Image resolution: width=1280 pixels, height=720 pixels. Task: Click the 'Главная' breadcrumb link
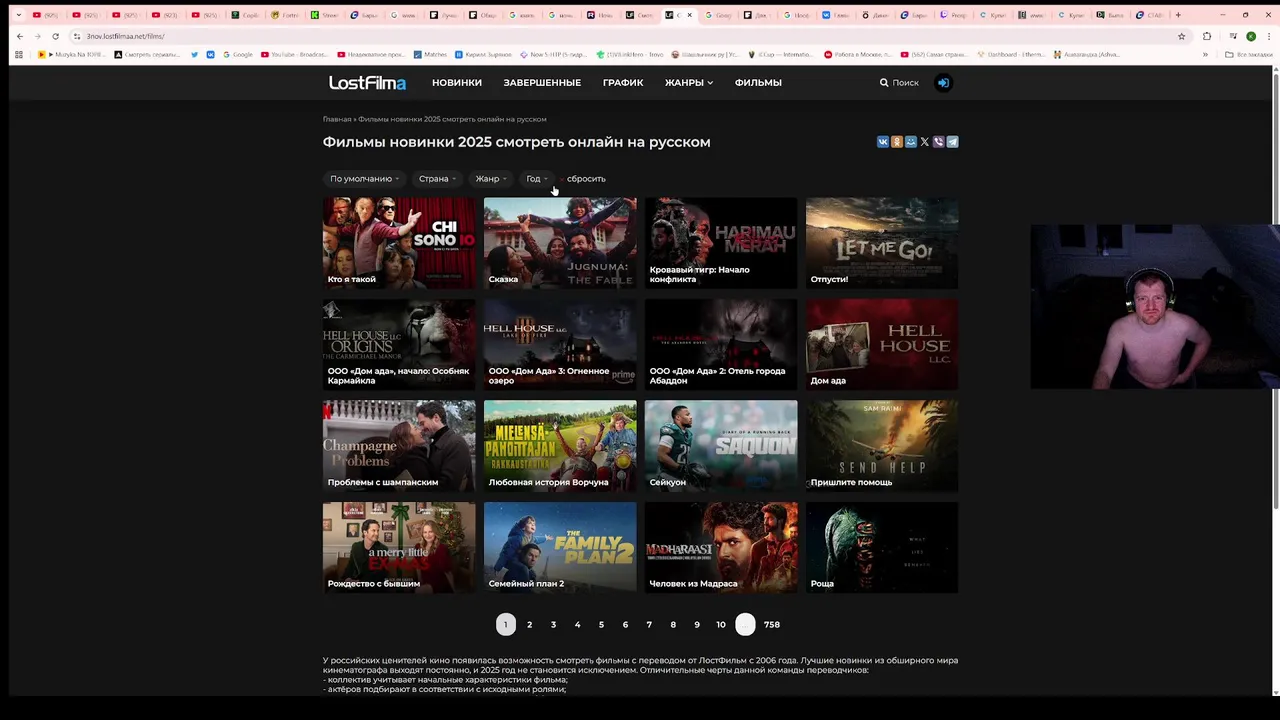point(337,119)
